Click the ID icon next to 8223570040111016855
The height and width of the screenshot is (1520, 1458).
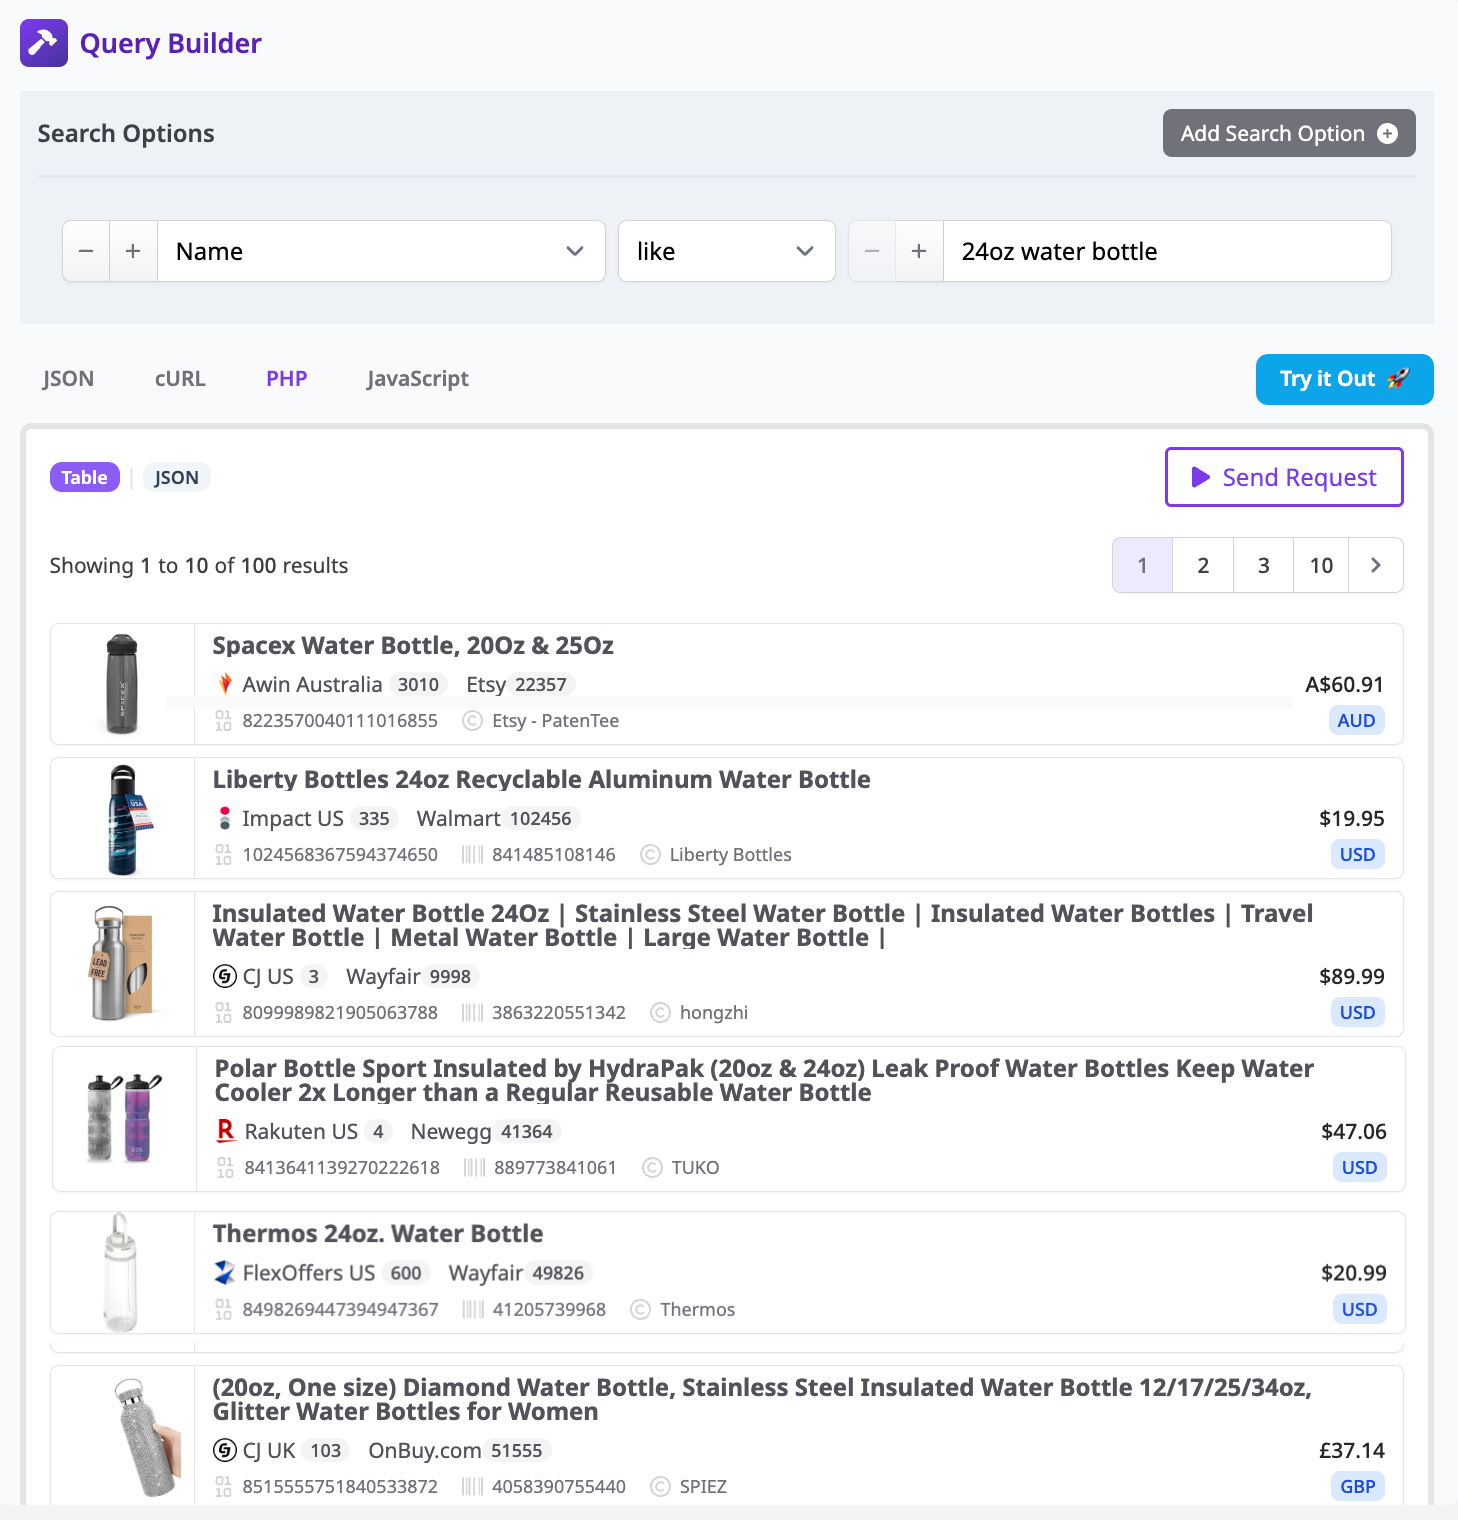pos(223,720)
